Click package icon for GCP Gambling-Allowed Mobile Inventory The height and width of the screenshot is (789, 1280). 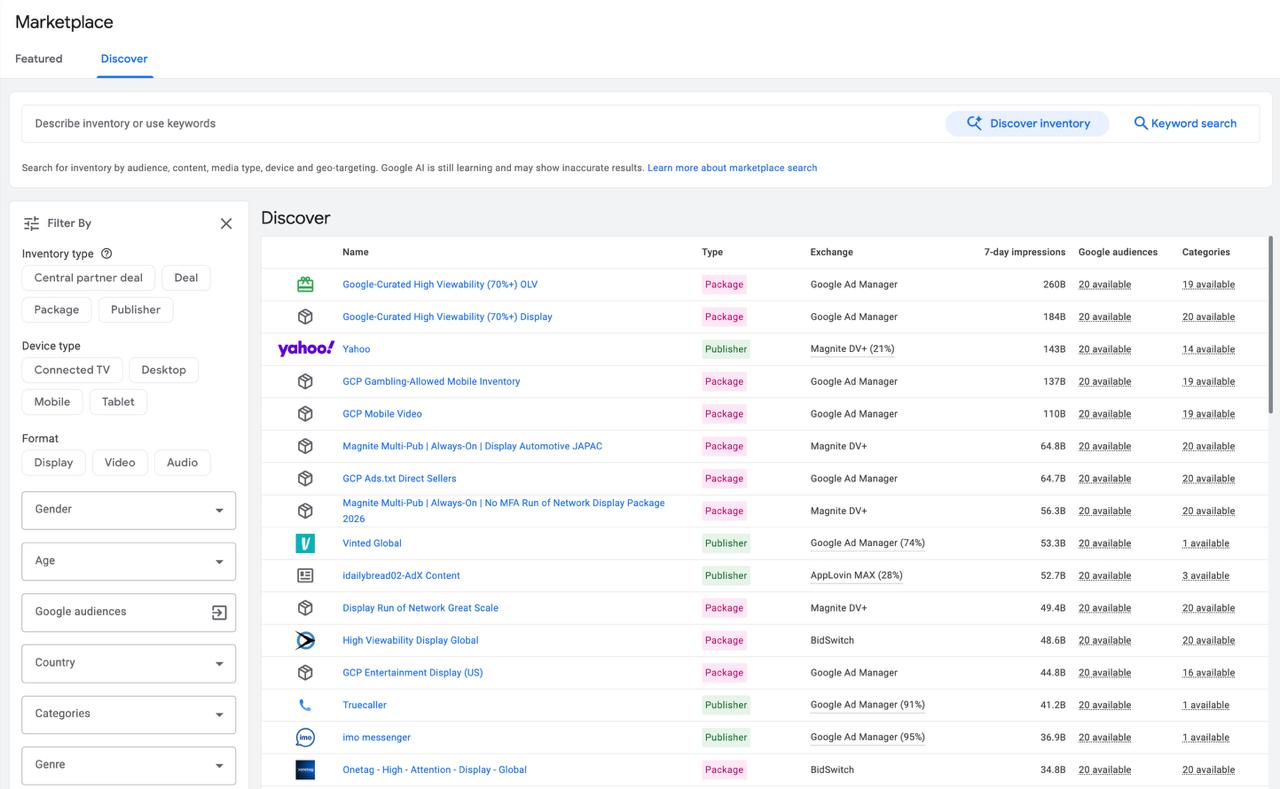point(306,381)
